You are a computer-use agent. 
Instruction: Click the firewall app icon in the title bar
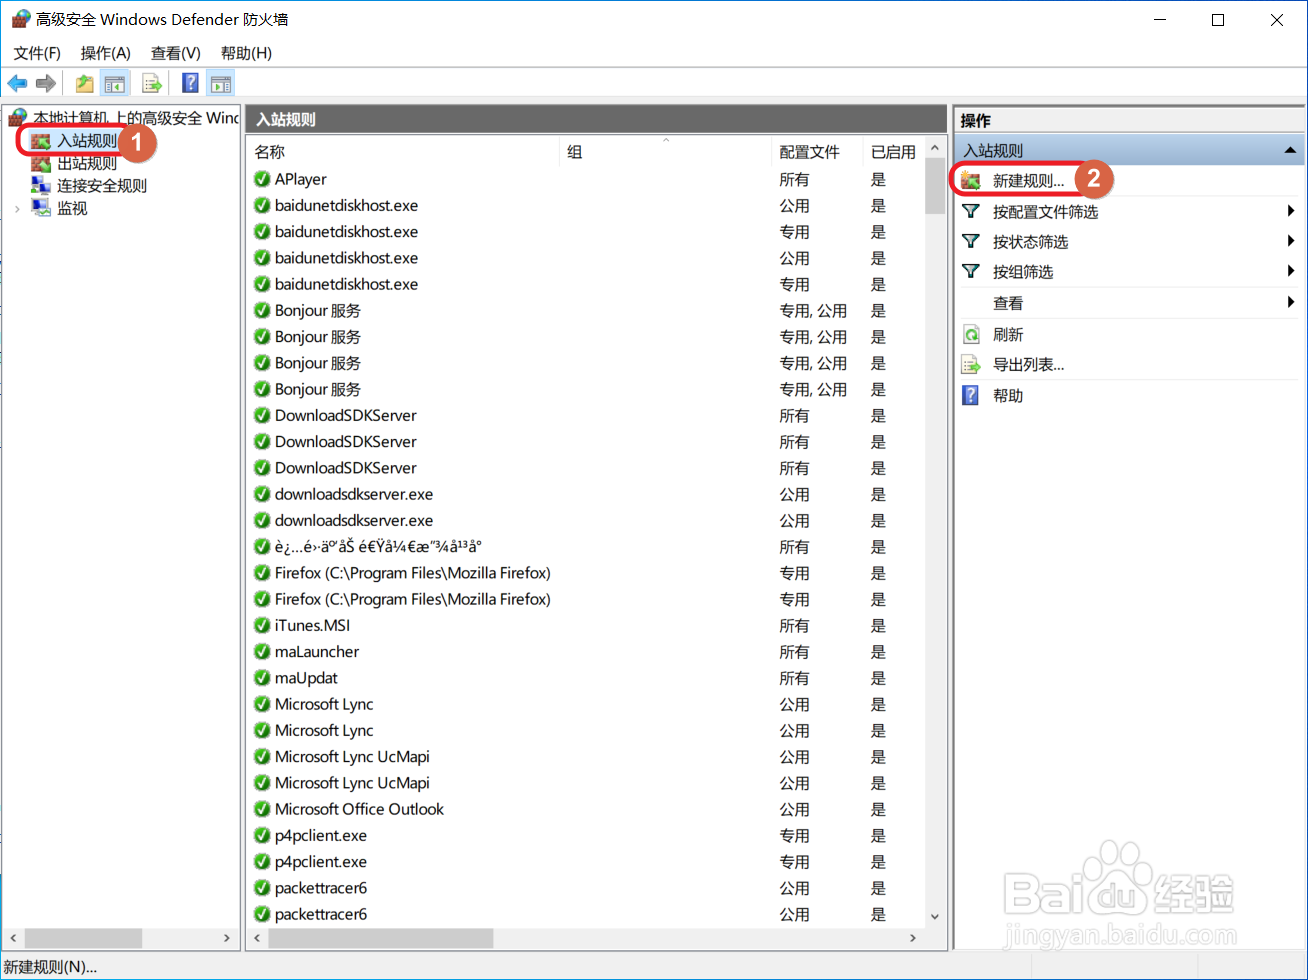(20, 19)
